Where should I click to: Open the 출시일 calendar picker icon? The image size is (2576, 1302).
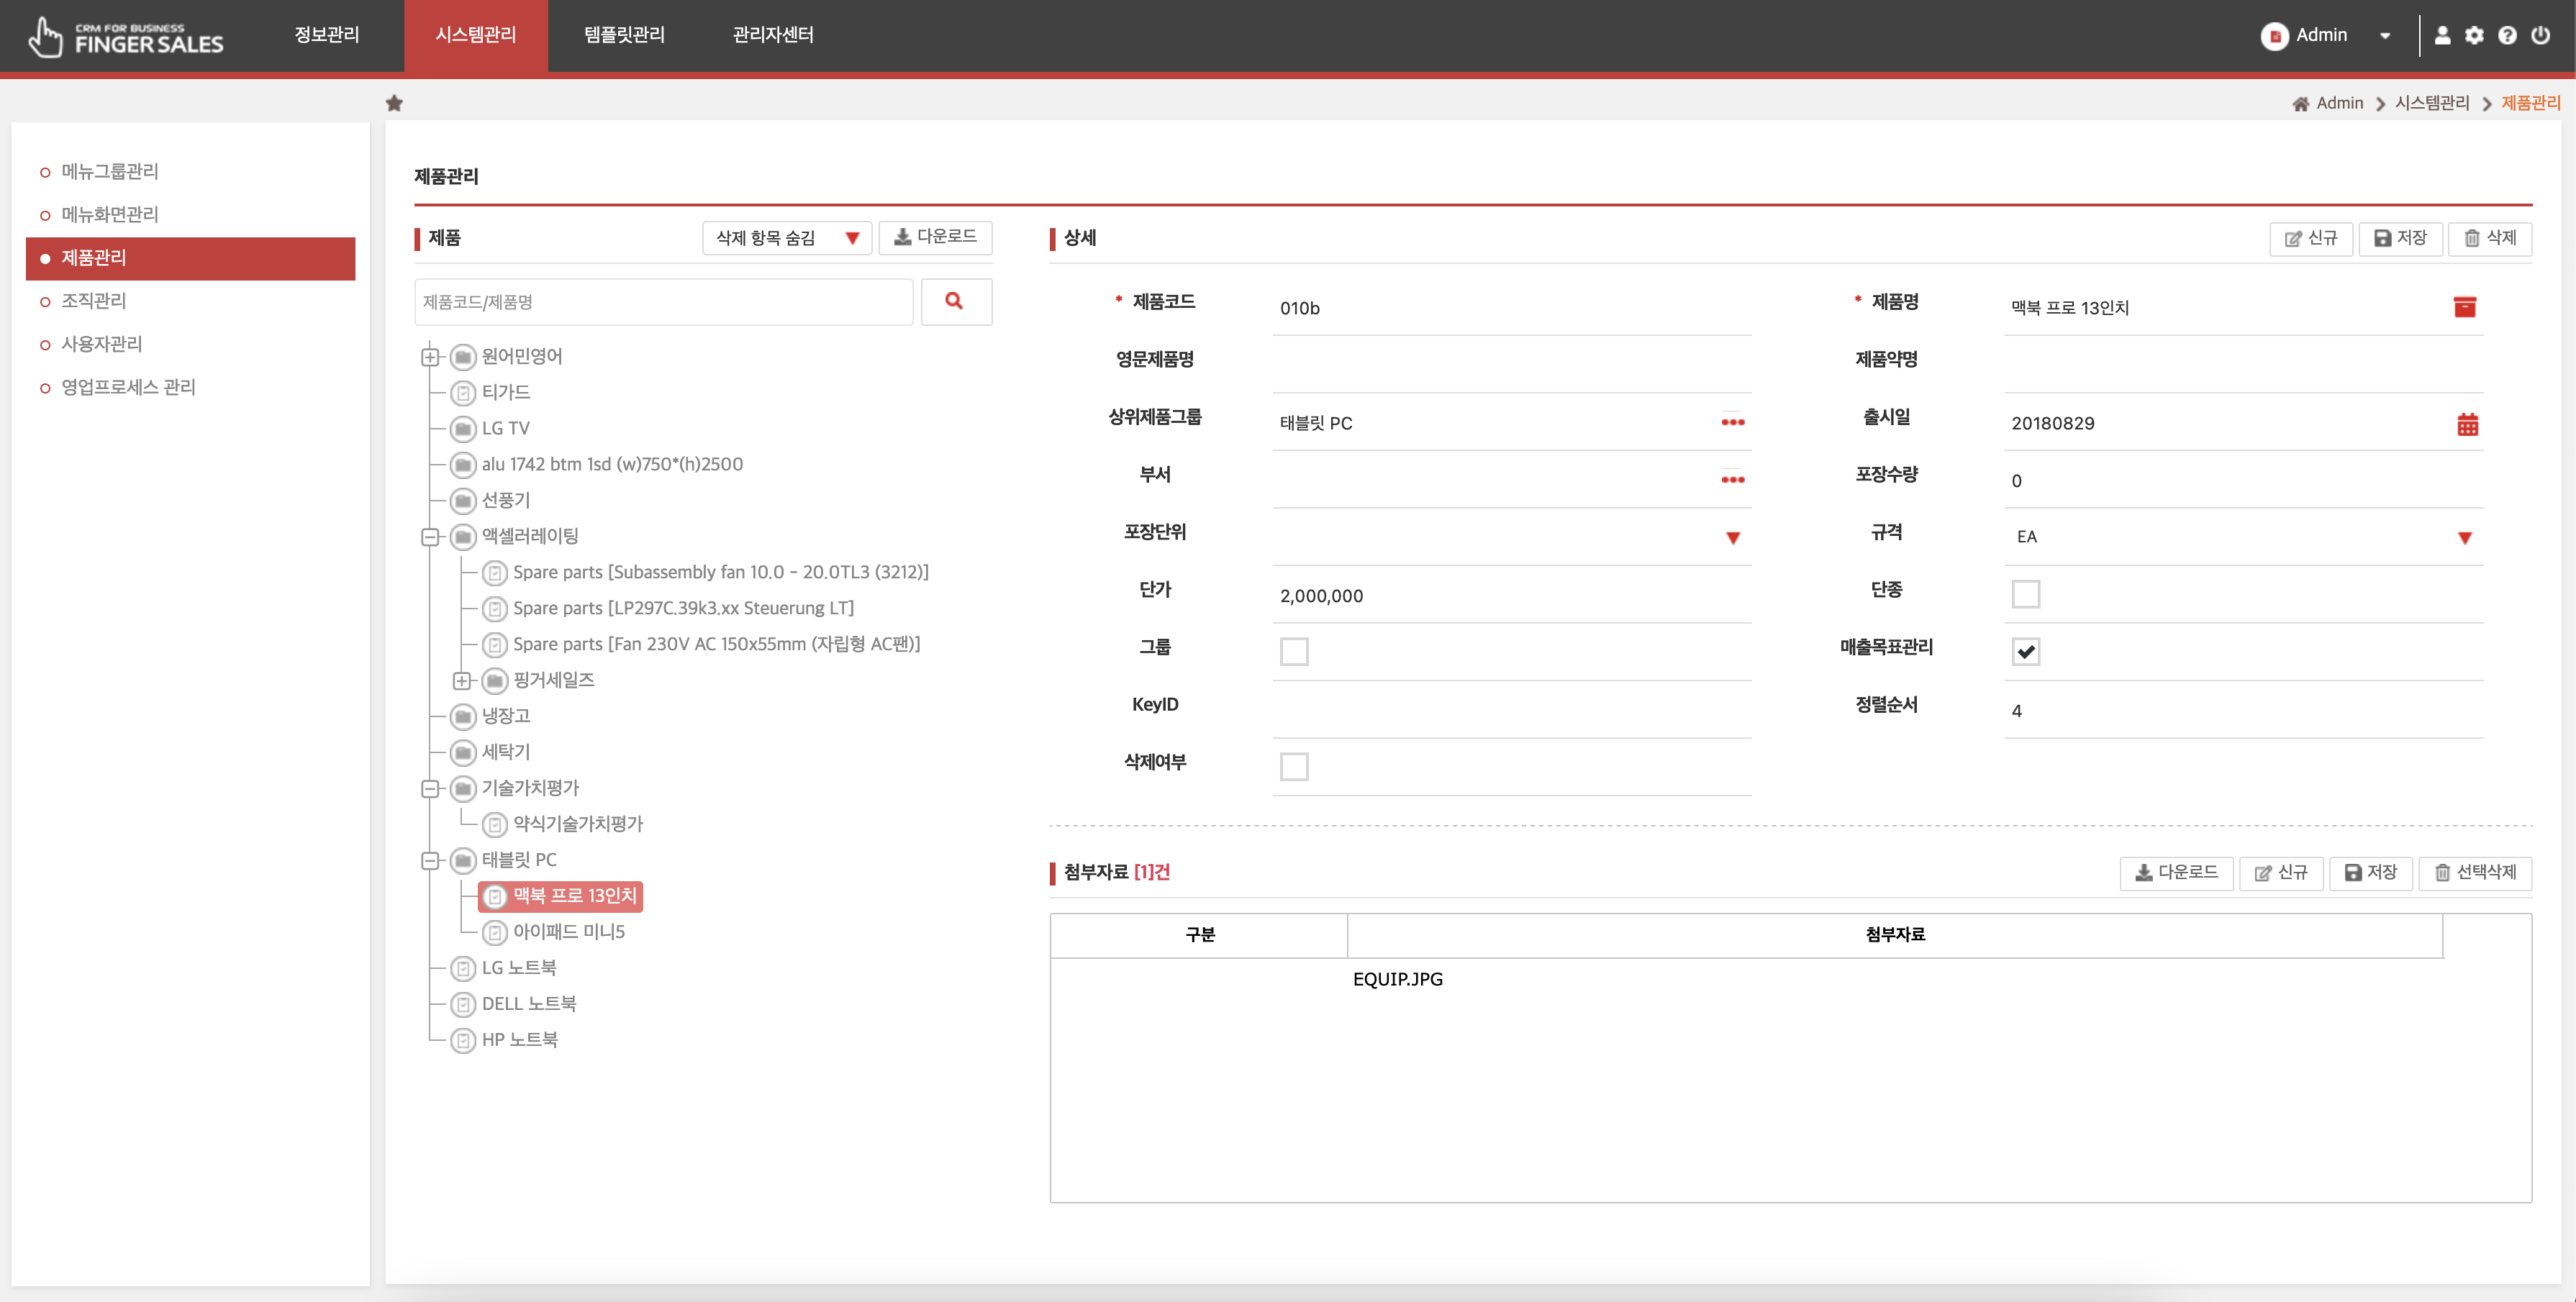point(2467,424)
